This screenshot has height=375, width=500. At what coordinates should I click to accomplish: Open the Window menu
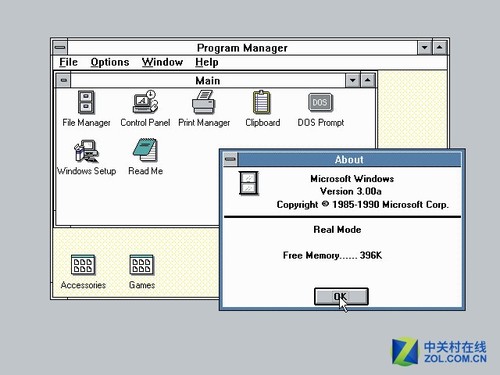pyautogui.click(x=162, y=62)
